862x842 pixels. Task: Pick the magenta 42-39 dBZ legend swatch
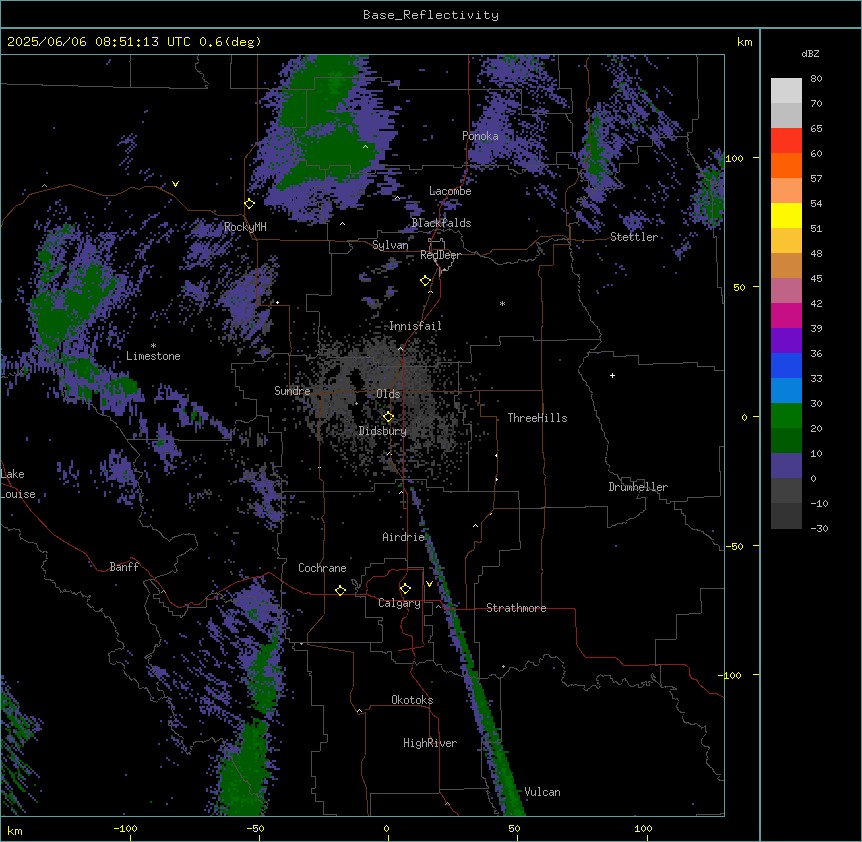click(786, 315)
